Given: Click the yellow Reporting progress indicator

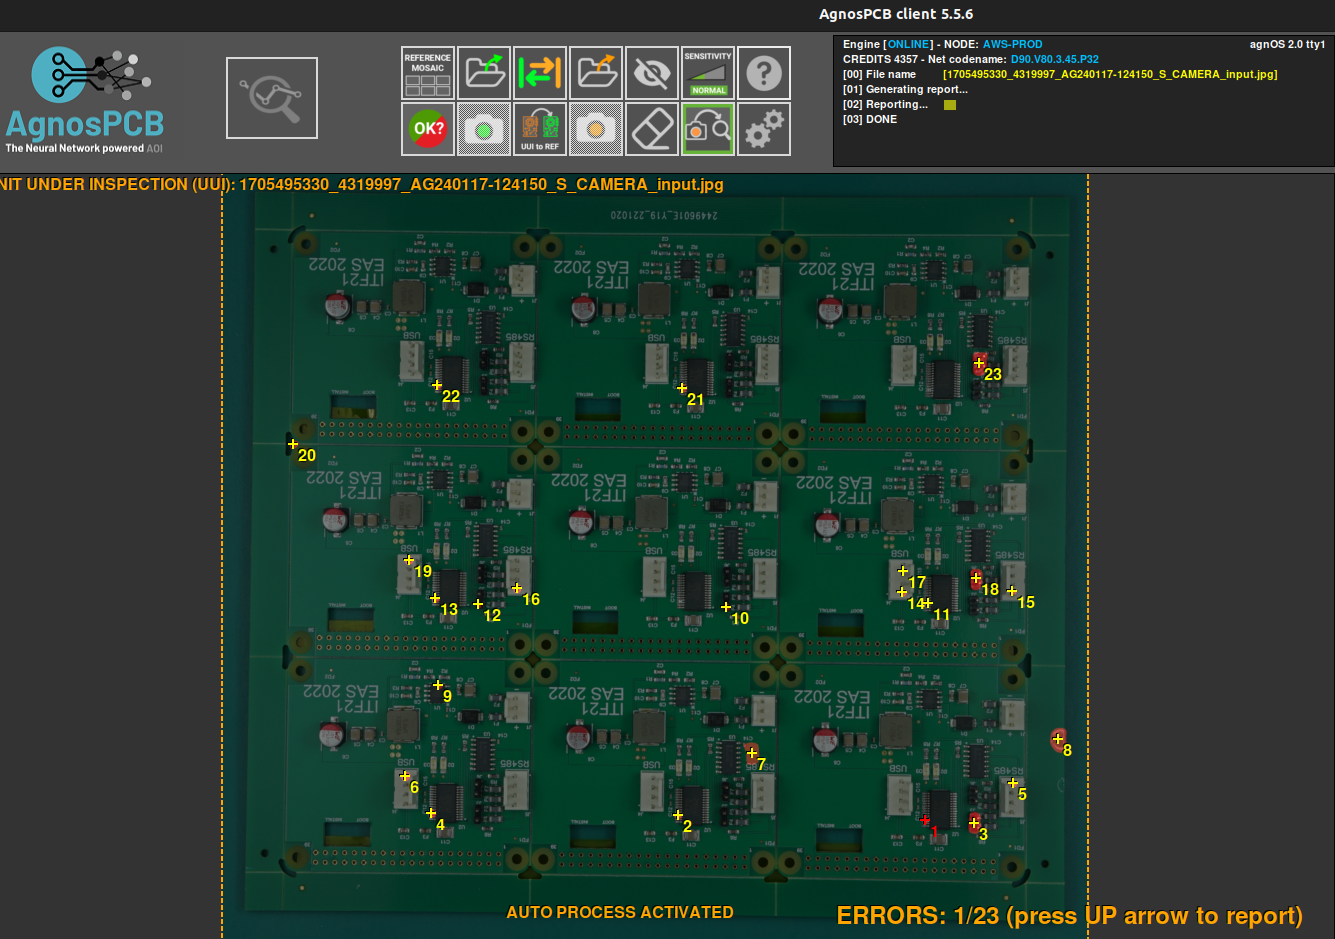Looking at the screenshot, I should pos(949,104).
